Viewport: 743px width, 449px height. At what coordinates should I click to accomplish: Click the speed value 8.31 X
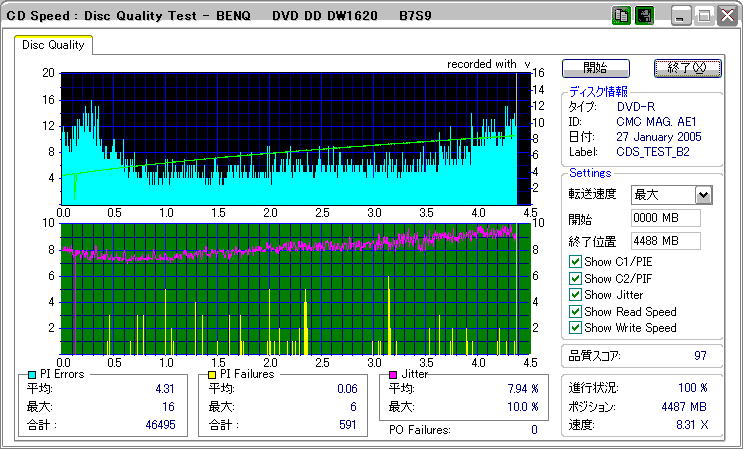pos(692,424)
